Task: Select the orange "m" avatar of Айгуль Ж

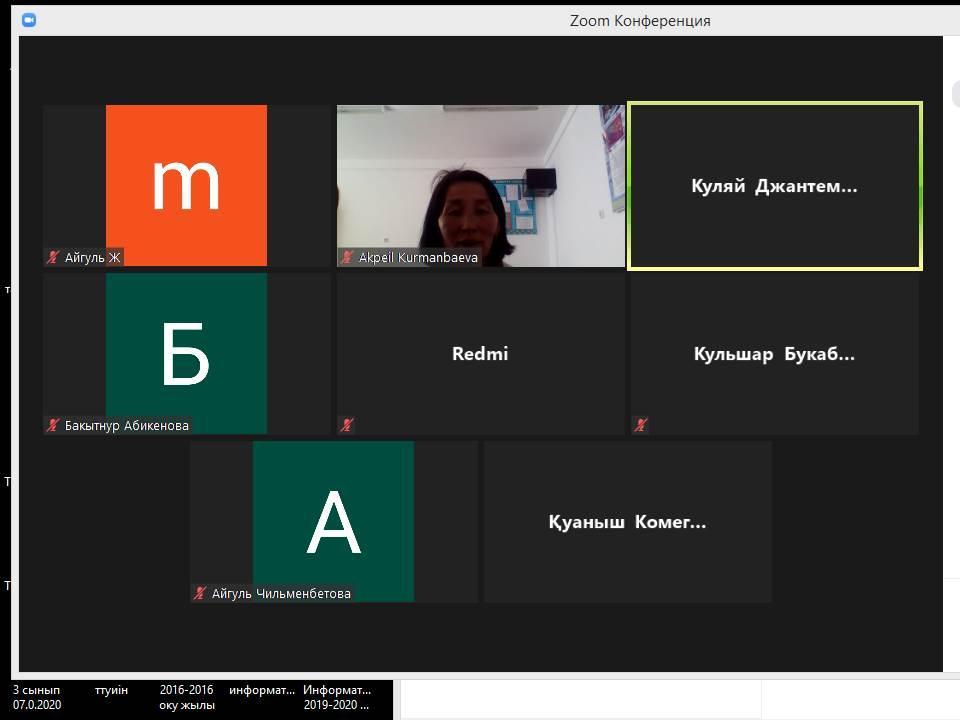Action: (x=184, y=185)
